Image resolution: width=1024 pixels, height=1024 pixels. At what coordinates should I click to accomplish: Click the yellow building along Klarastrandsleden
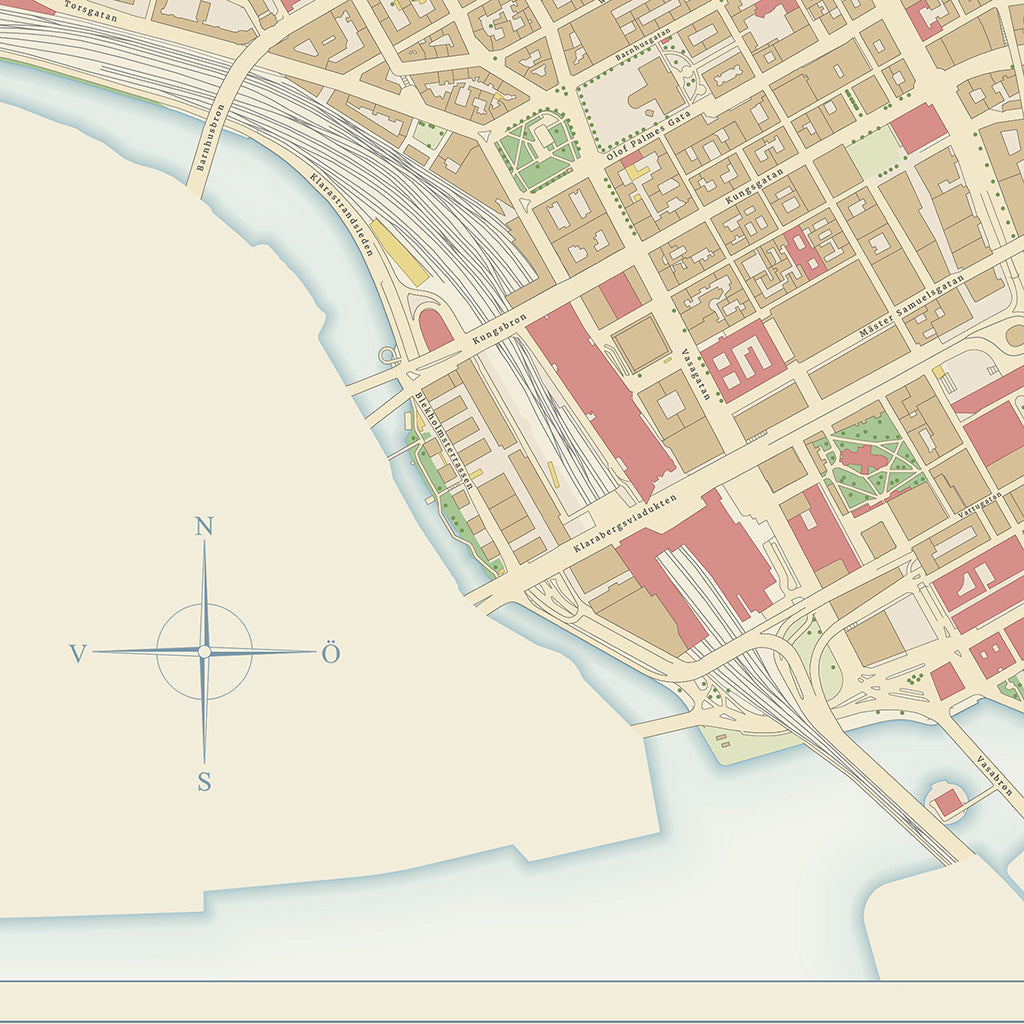[399, 252]
